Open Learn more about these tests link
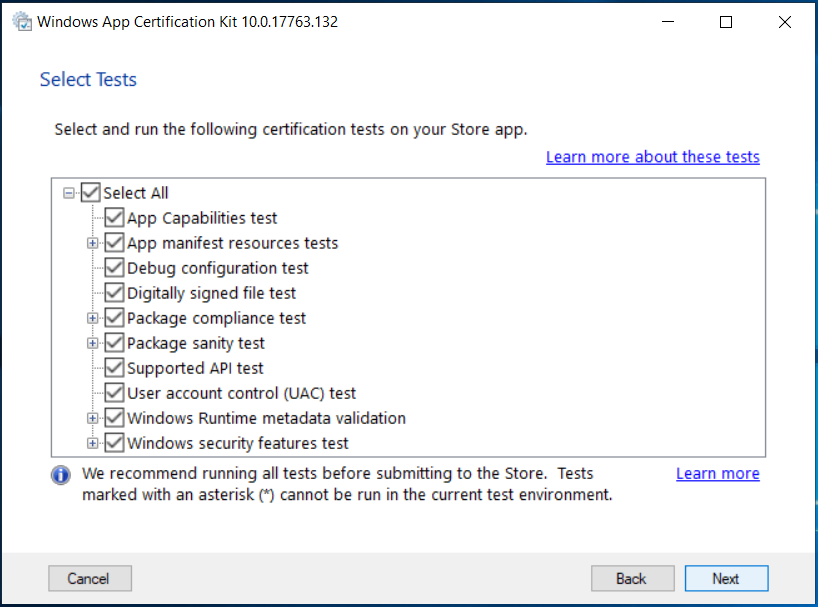Screen dimensions: 818x607 [x=653, y=157]
